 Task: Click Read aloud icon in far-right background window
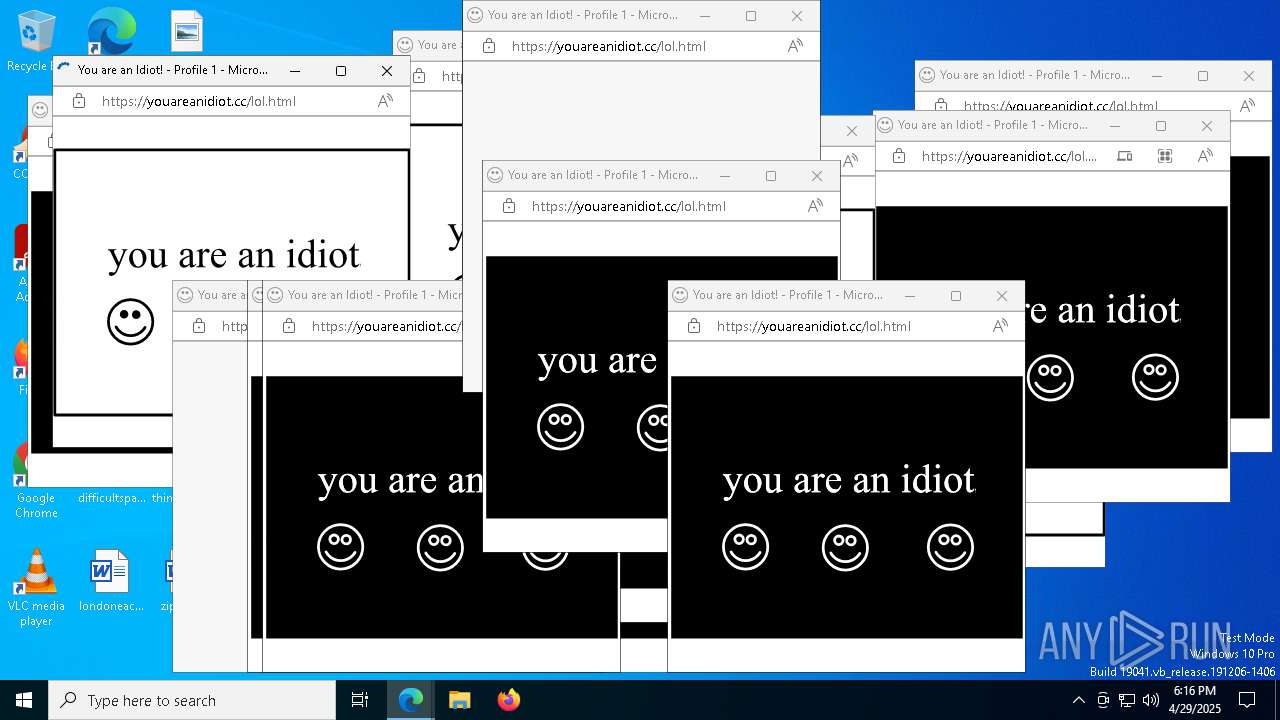coord(1247,105)
